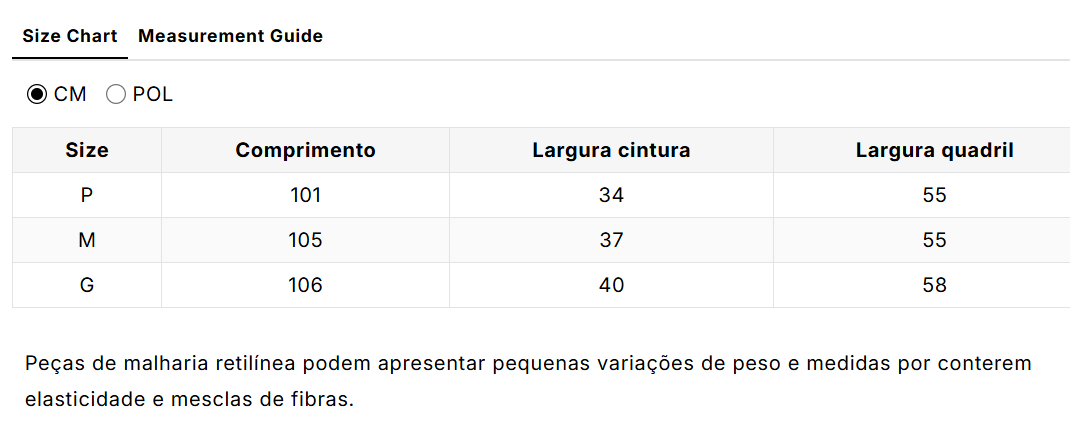Image resolution: width=1070 pixels, height=436 pixels.
Task: Select the CM unit radio button
Action: pyautogui.click(x=37, y=95)
